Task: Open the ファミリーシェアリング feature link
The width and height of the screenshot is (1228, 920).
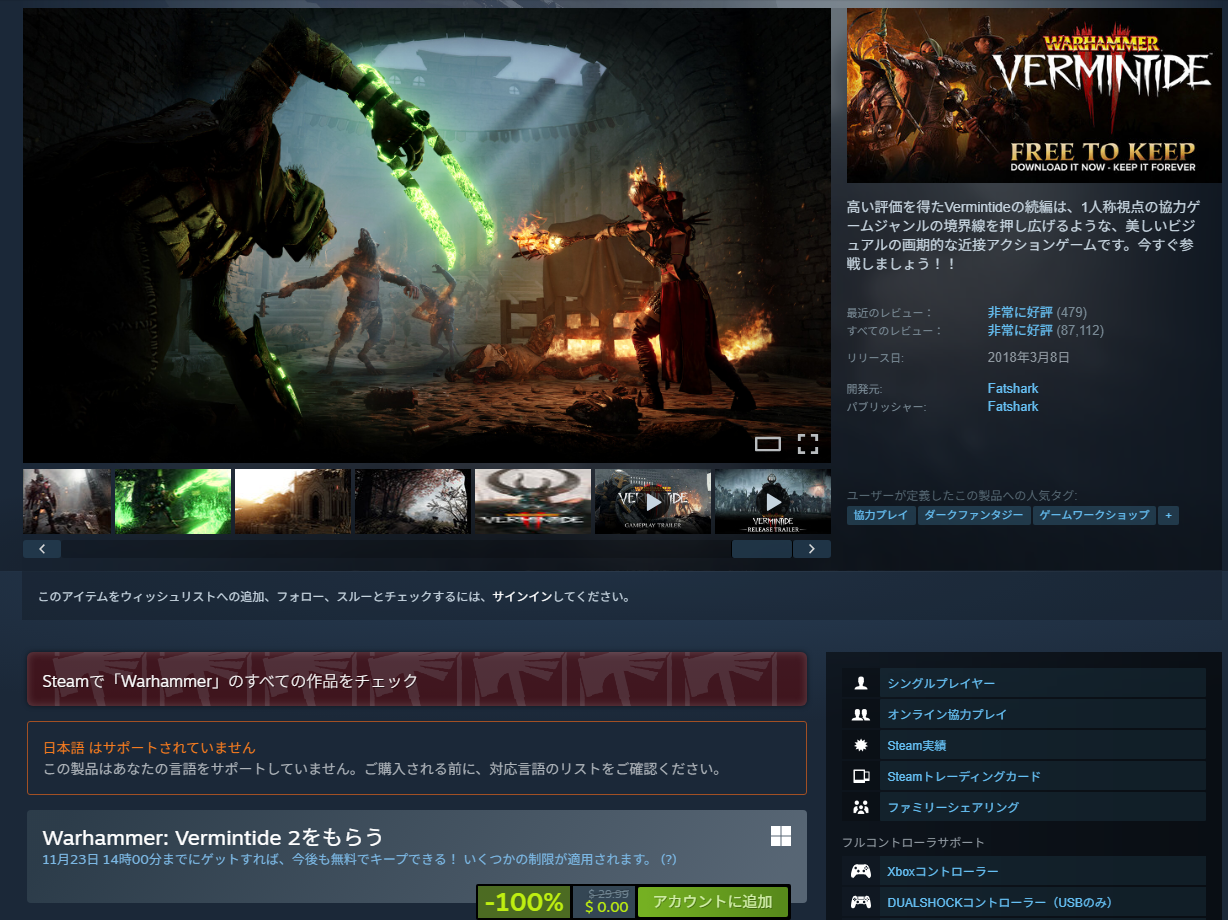Action: (952, 807)
